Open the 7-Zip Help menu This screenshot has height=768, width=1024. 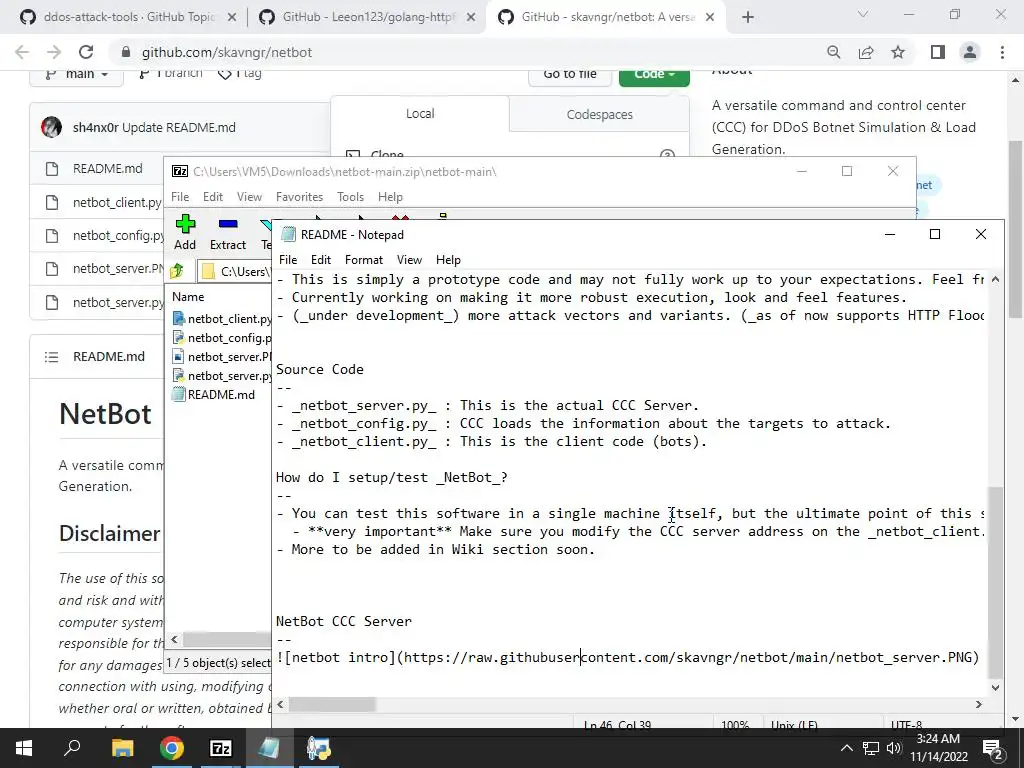coord(390,197)
